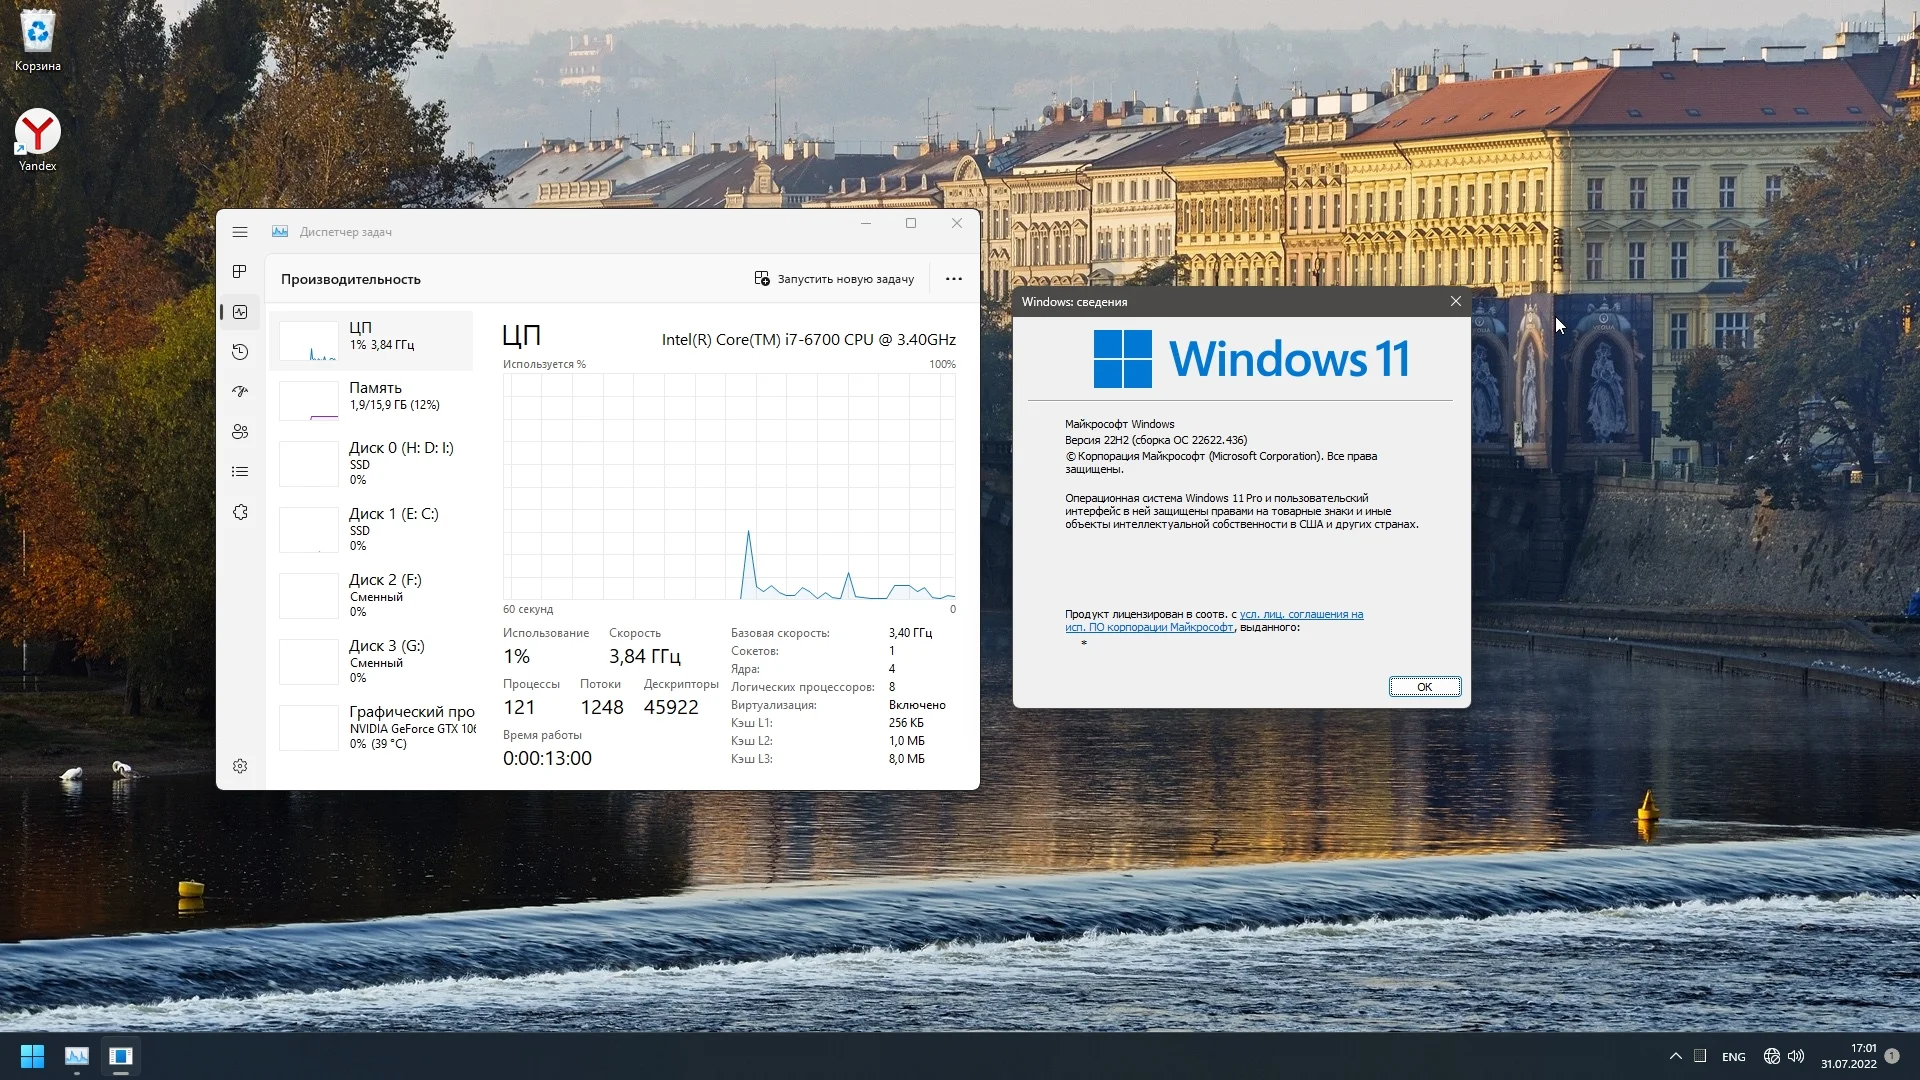Open Task Manager hamburger navigation menu
This screenshot has height=1080, width=1920.
(240, 232)
